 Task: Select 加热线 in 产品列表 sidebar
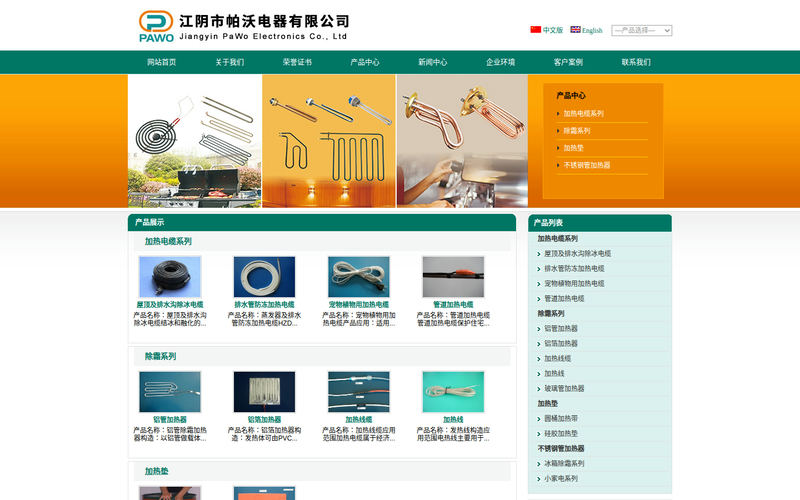(554, 373)
